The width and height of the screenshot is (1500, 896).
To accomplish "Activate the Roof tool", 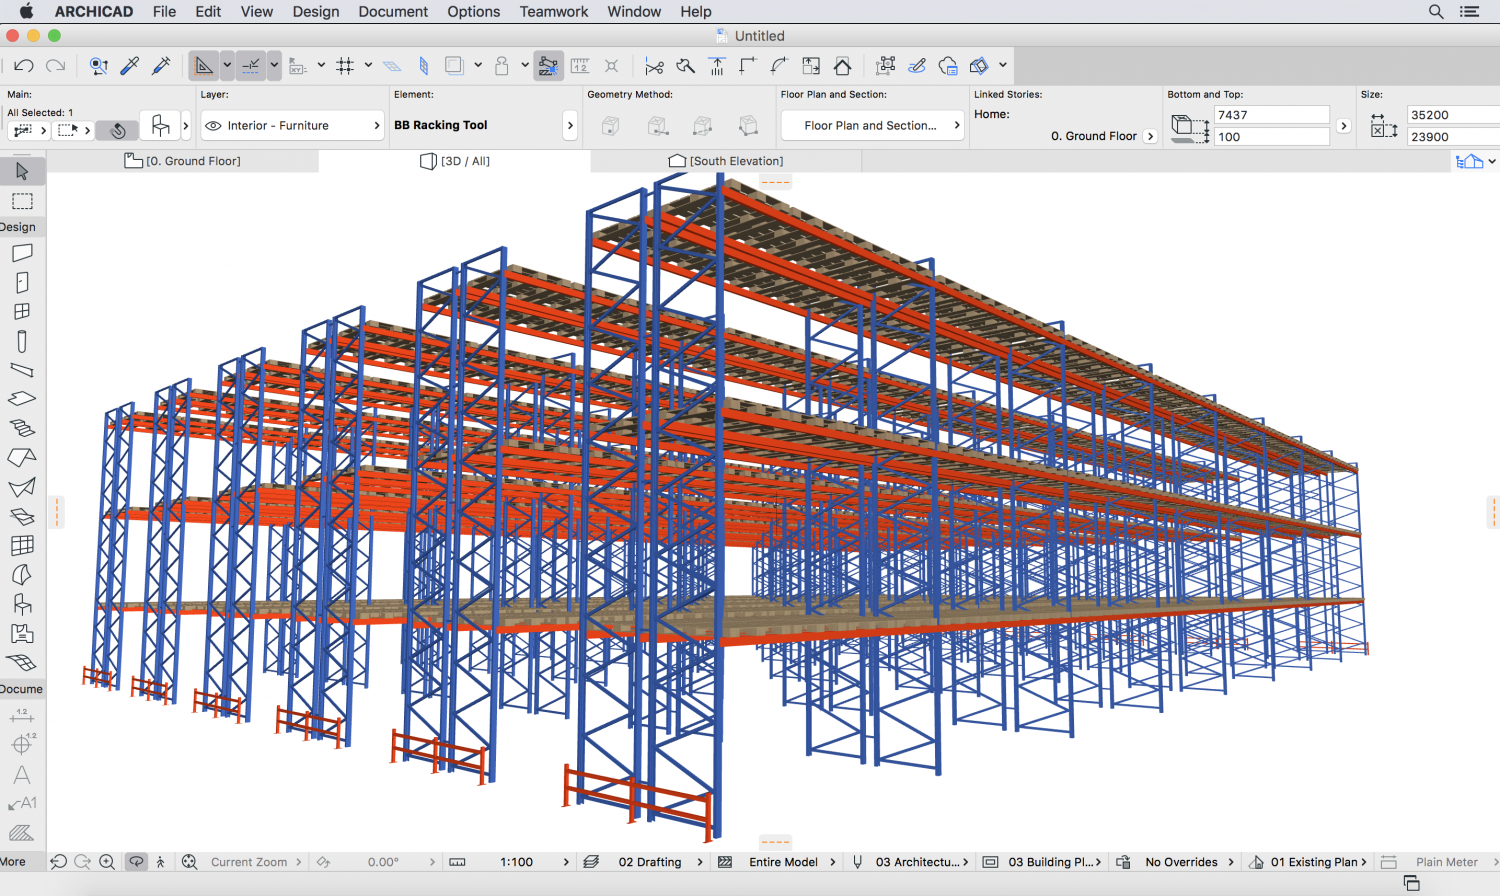I will [x=22, y=458].
